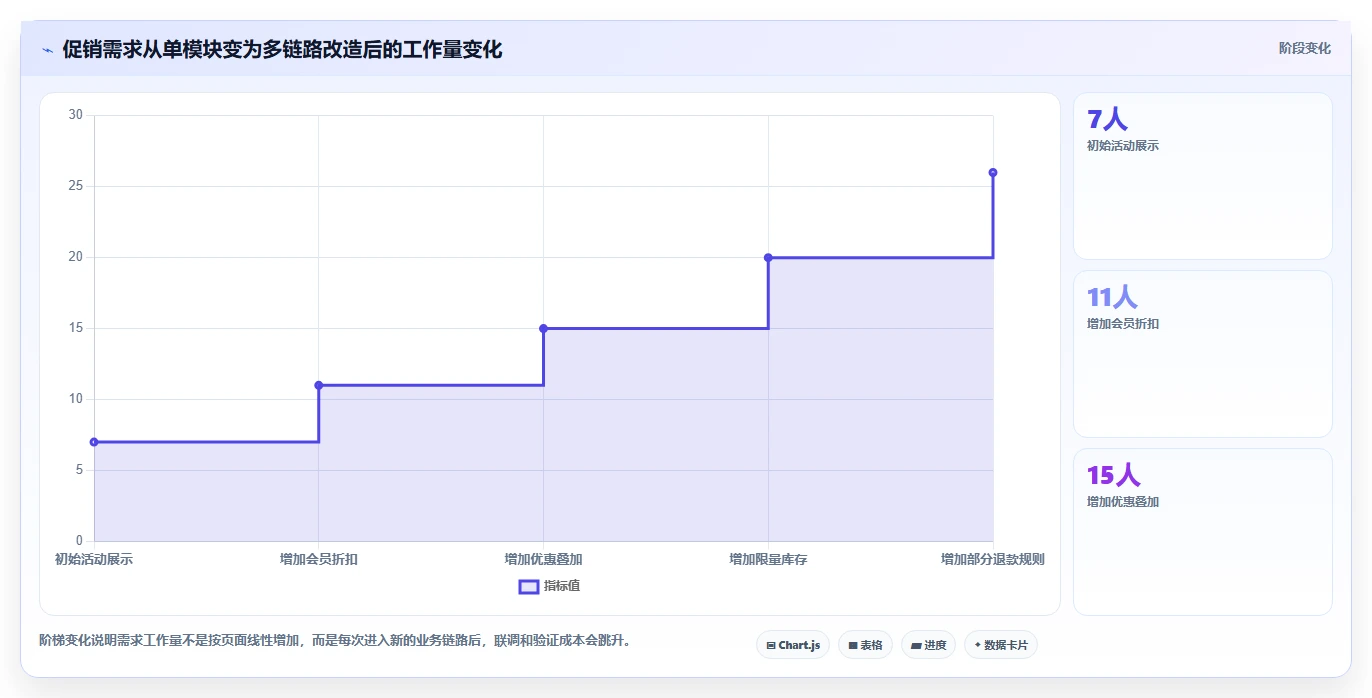Click the 15人 stat card value
Image resolution: width=1372 pixels, height=698 pixels.
pyautogui.click(x=1114, y=475)
